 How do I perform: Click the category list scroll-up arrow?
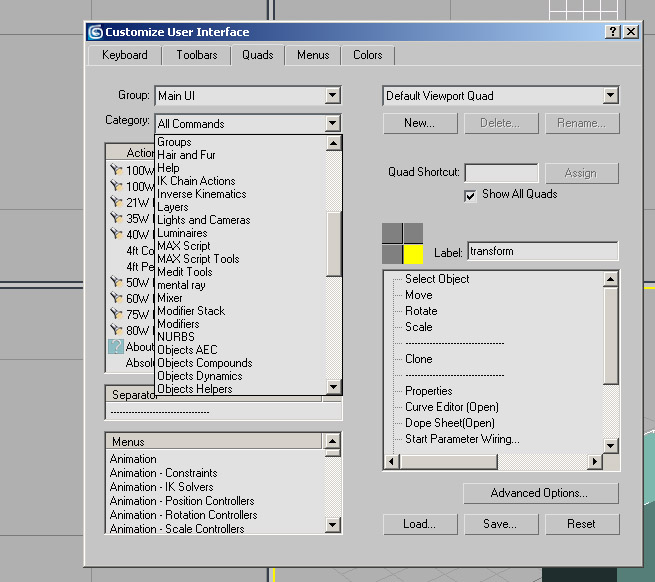(x=333, y=143)
